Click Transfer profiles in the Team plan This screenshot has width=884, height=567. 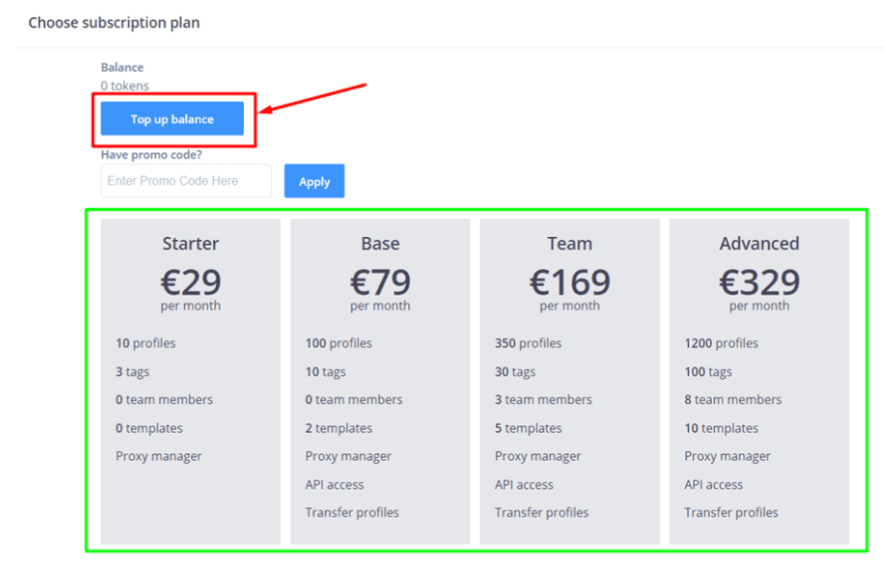(x=542, y=512)
